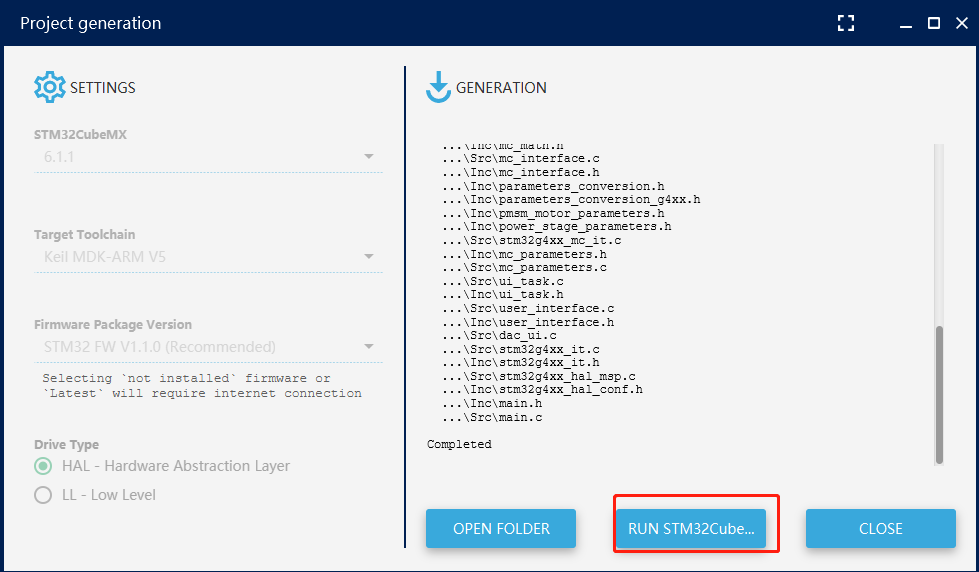979x572 pixels.
Task: Select HAL - Hardware Abstraction Layer radio
Action: (43, 466)
